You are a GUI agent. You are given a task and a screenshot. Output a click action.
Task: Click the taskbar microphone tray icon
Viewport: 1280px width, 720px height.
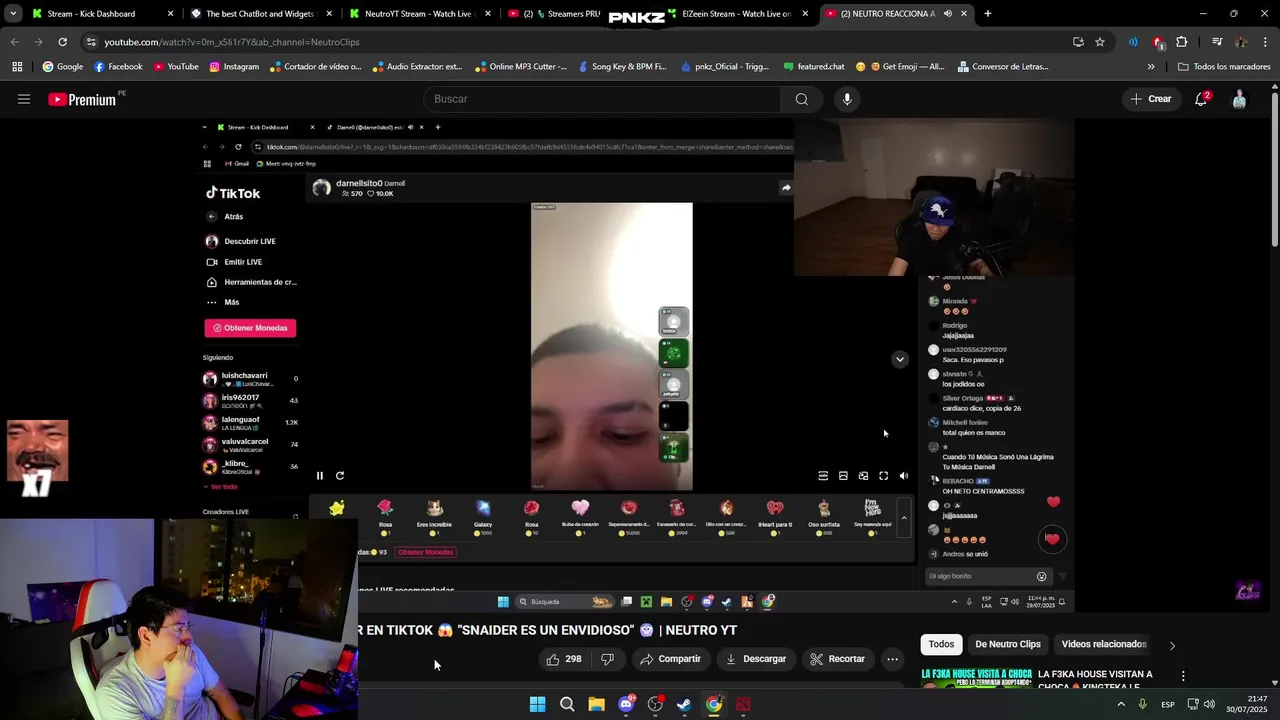1142,705
